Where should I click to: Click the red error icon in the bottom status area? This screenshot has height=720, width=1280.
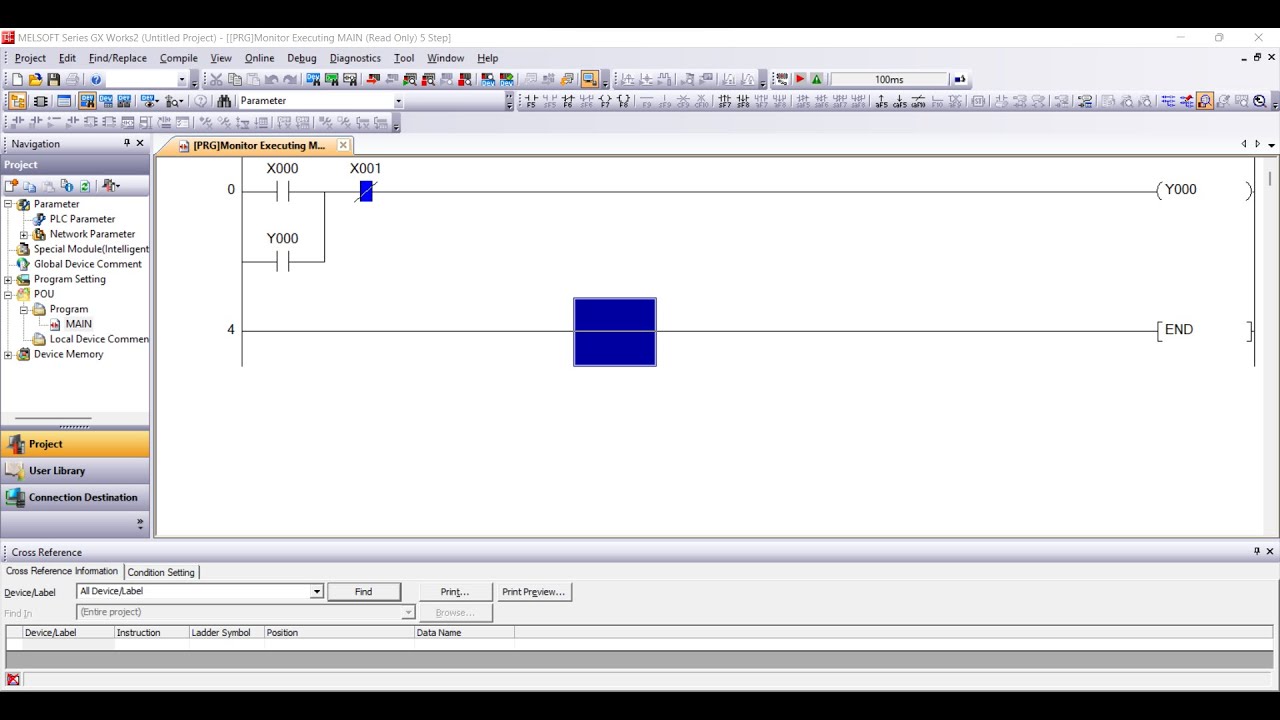[13, 680]
